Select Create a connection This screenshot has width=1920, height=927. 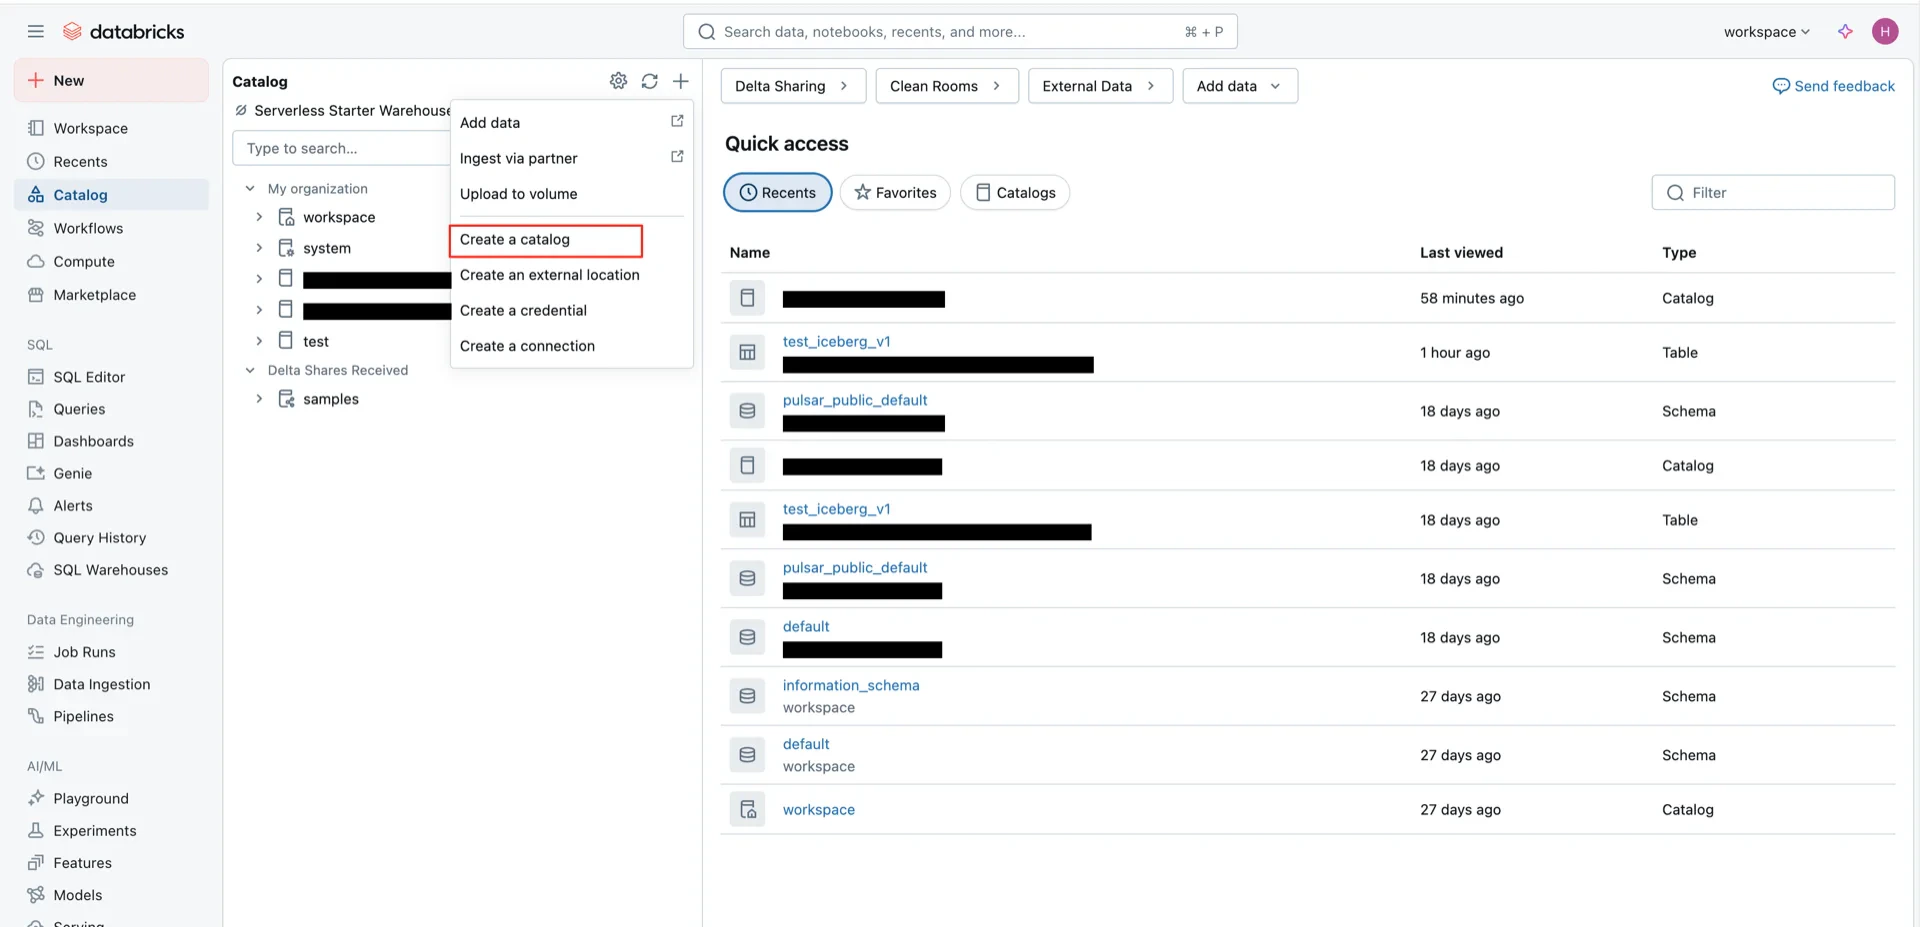[x=571, y=346]
